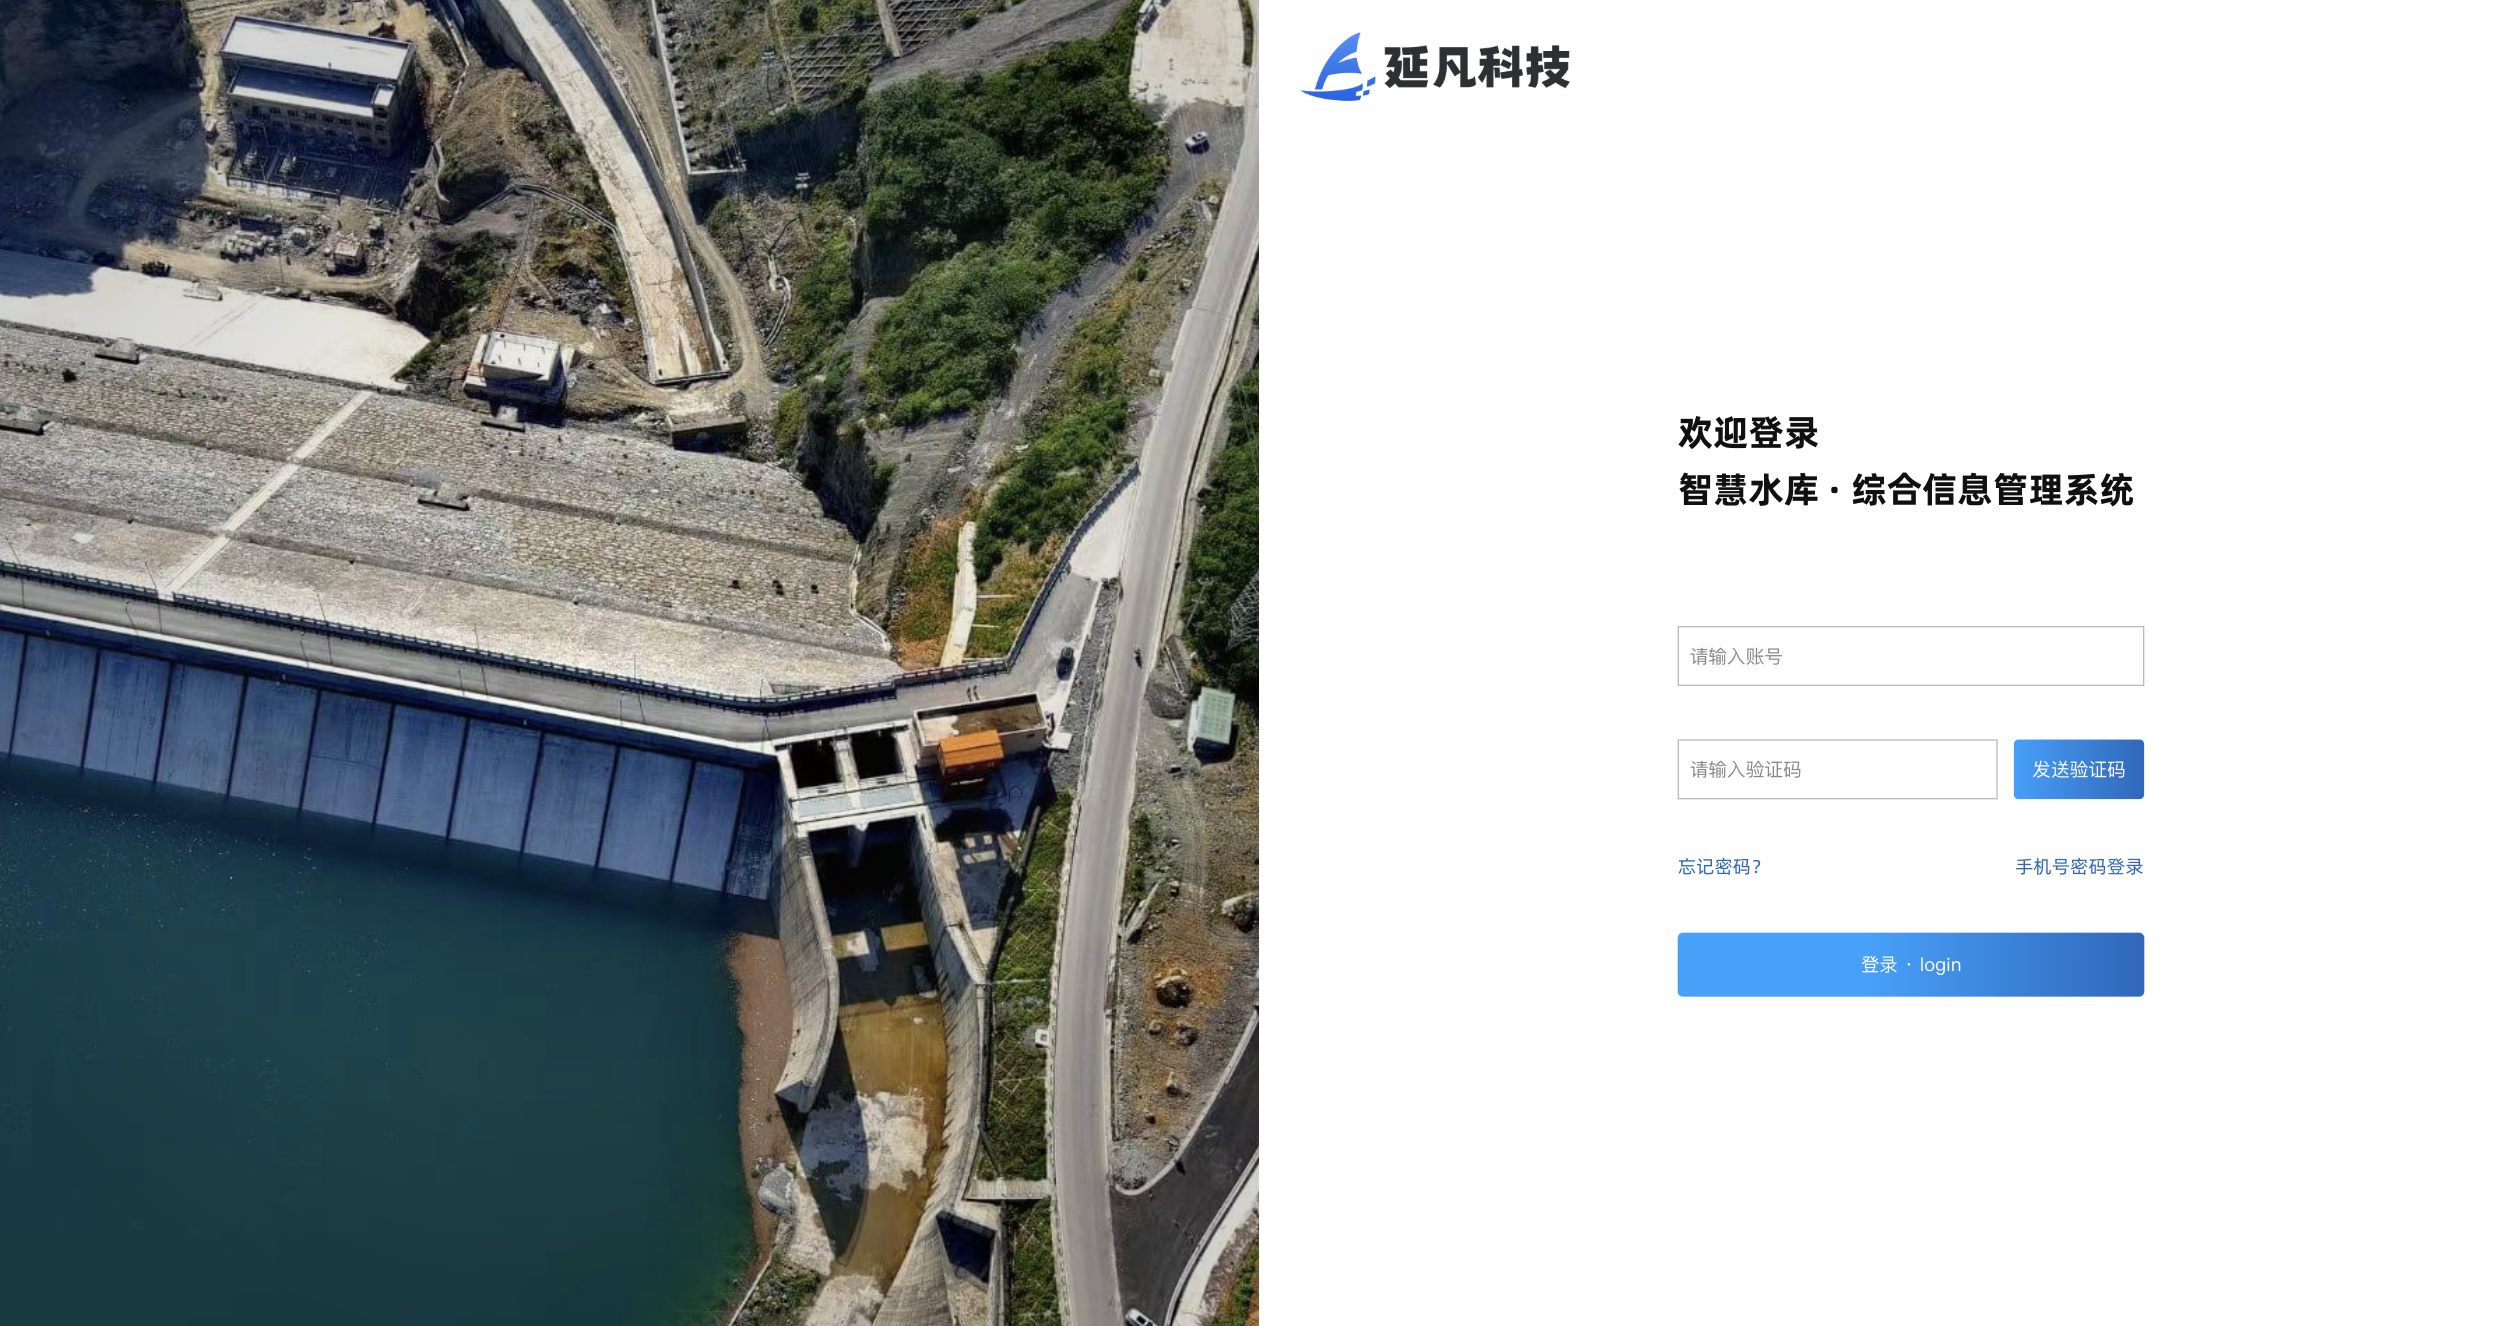The height and width of the screenshot is (1326, 2520).
Task: Click the small green-roofed hut by road
Action: [x=1213, y=718]
